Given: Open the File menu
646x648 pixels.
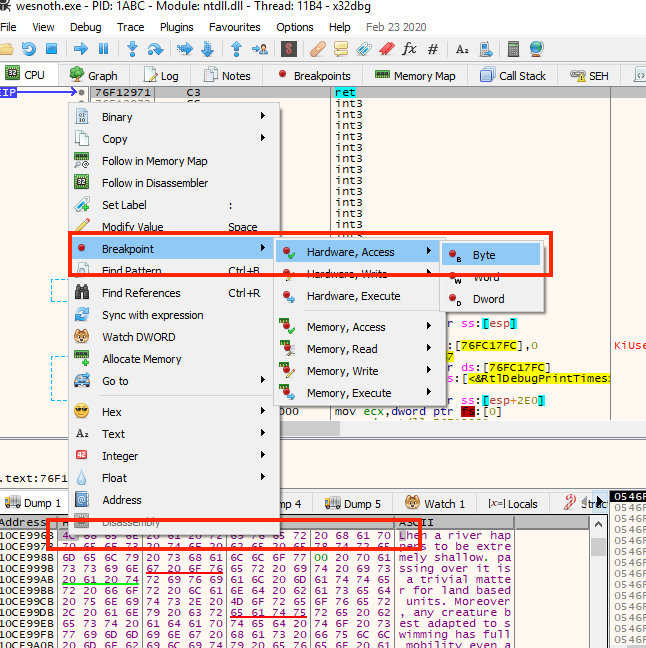Looking at the screenshot, I should 8,27.
